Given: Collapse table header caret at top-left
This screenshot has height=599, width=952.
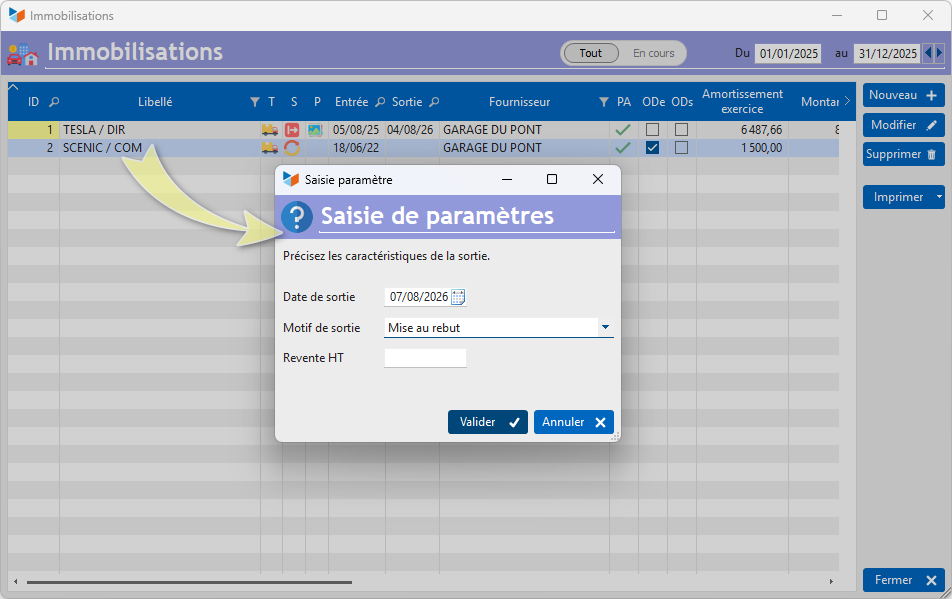Looking at the screenshot, I should [x=13, y=87].
